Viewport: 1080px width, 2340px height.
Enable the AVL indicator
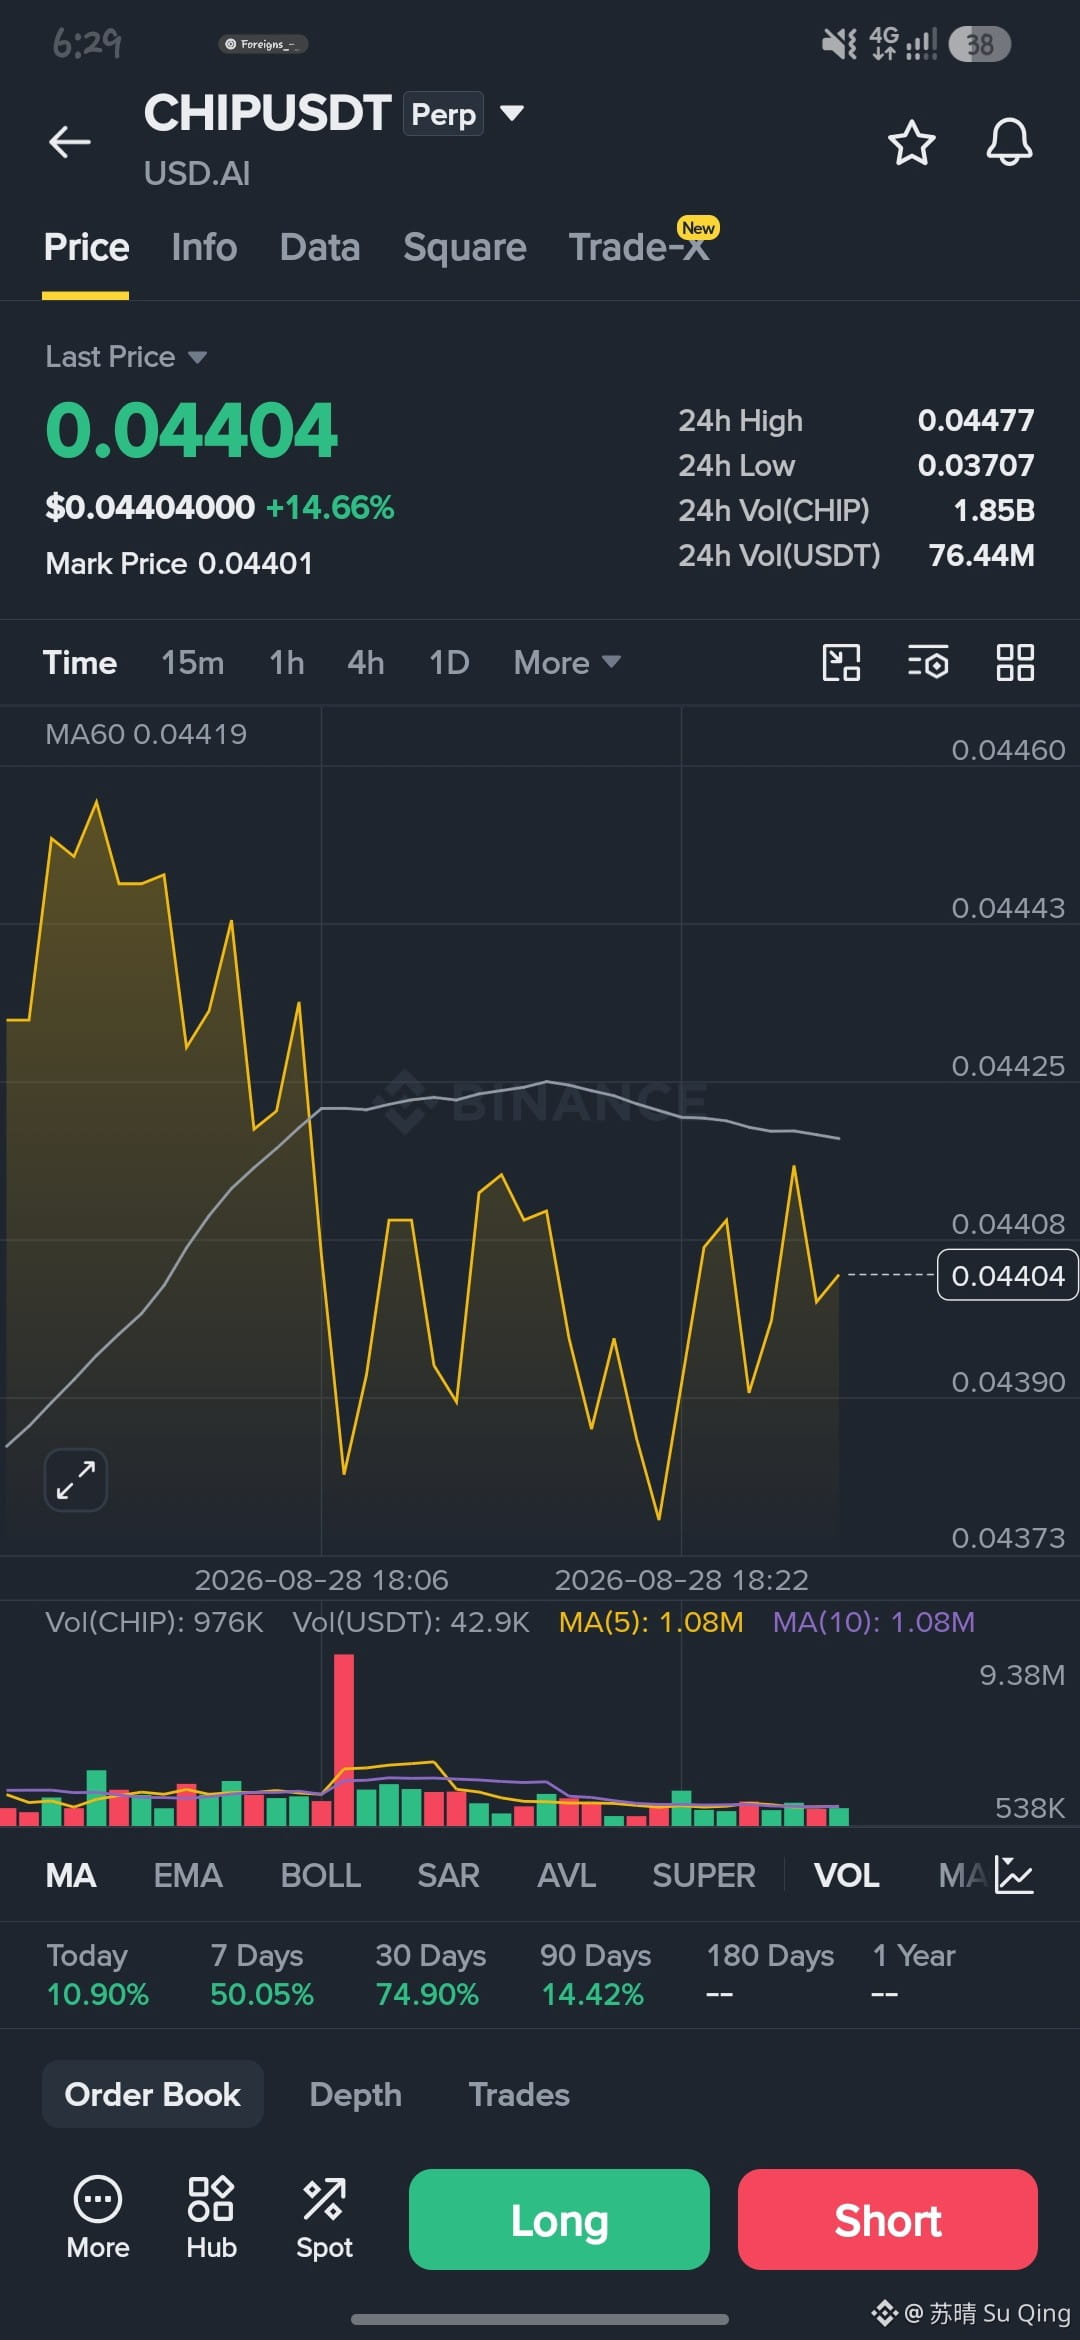pos(566,1875)
